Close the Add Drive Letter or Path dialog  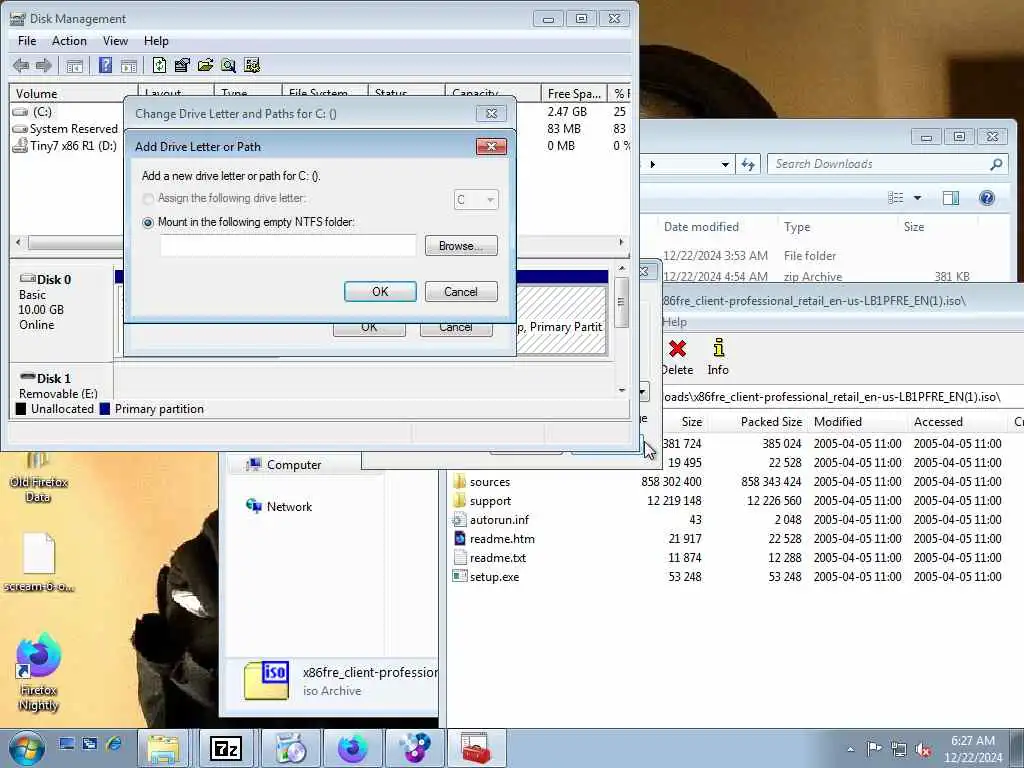[x=492, y=147]
